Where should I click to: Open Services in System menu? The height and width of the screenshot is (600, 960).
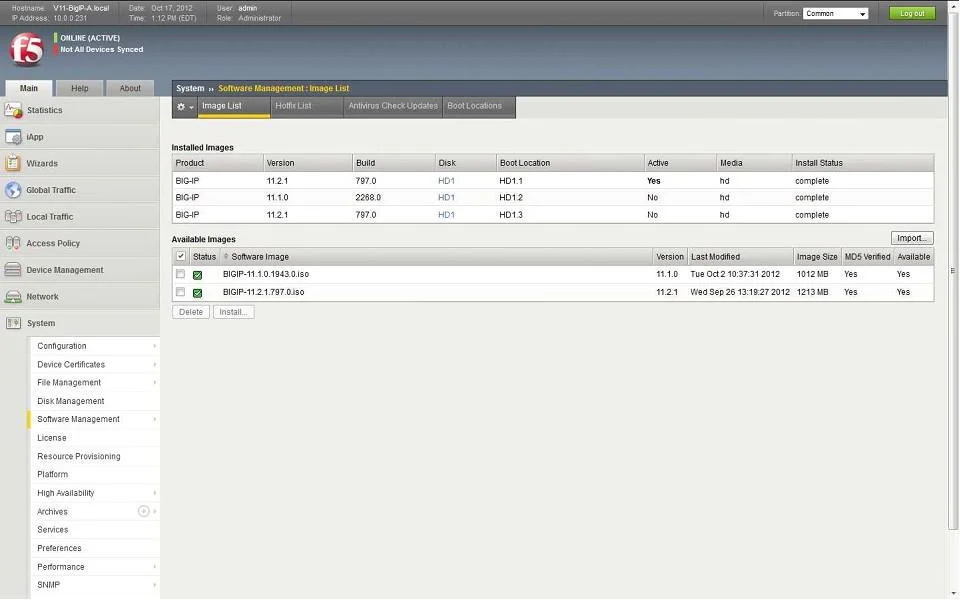(53, 530)
